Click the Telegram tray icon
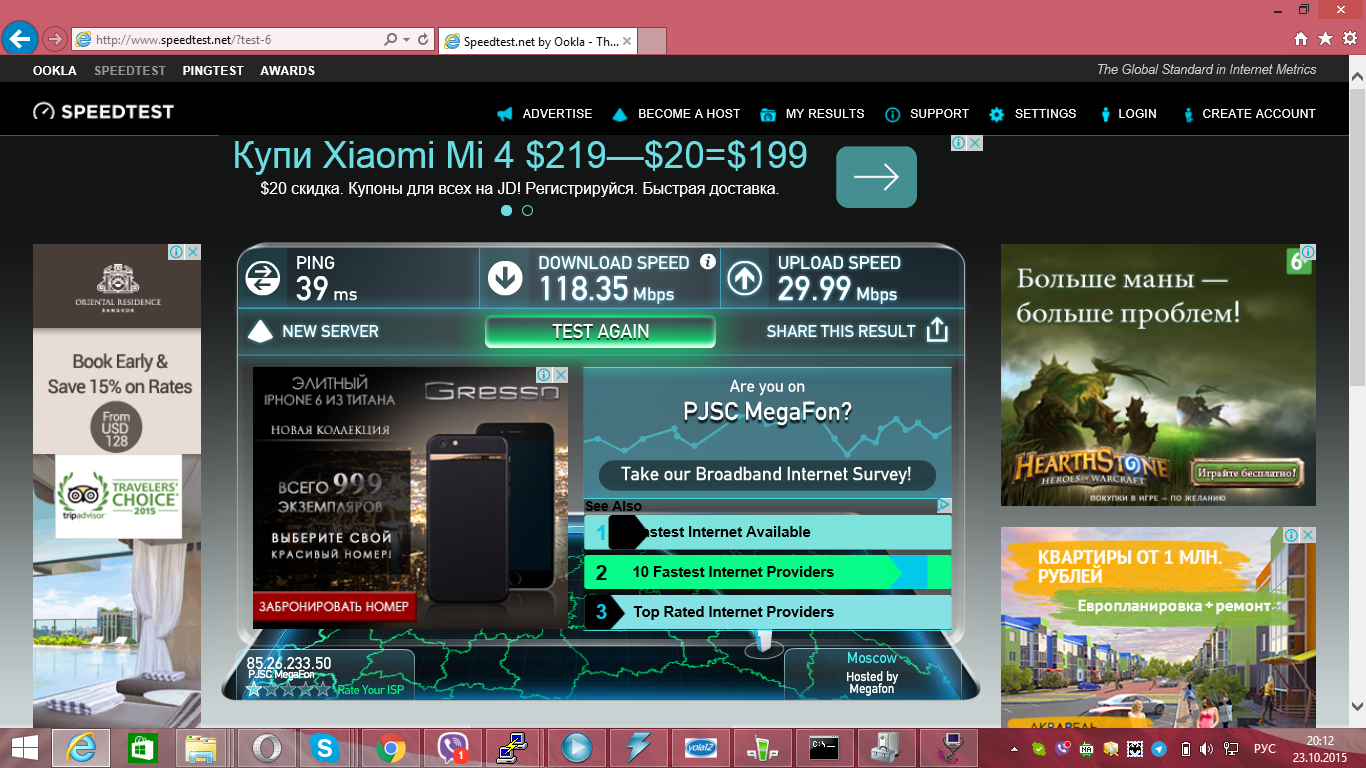This screenshot has height=768, width=1366. [x=1160, y=748]
